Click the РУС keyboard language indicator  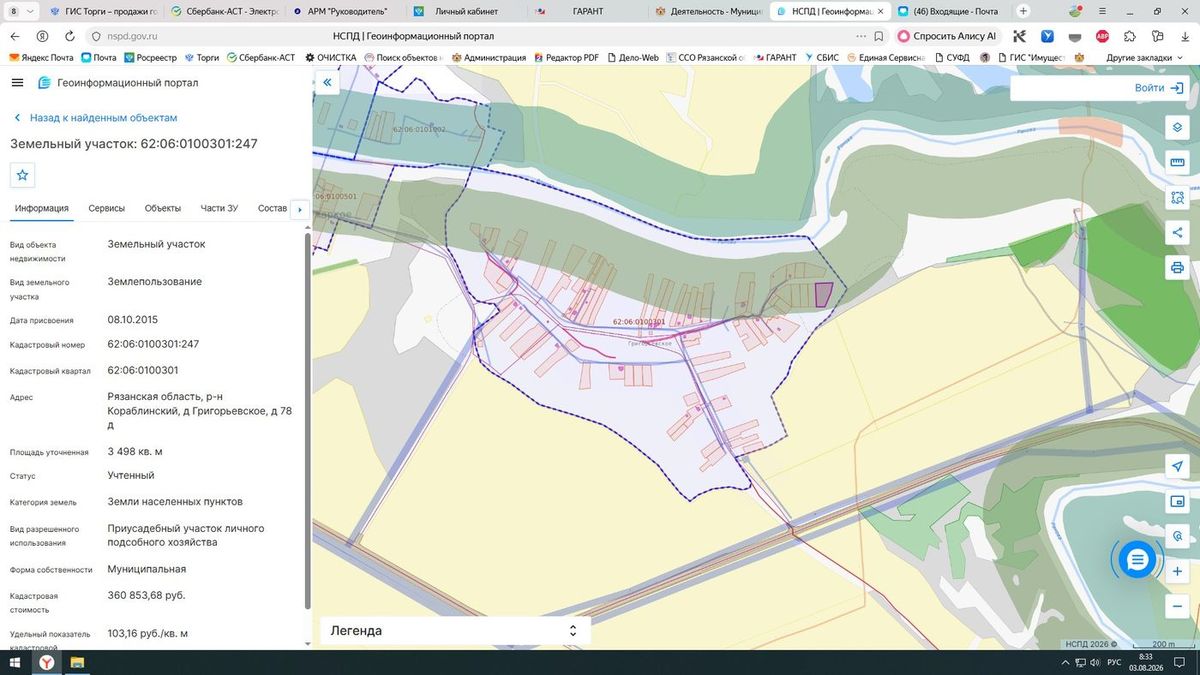tap(1115, 663)
